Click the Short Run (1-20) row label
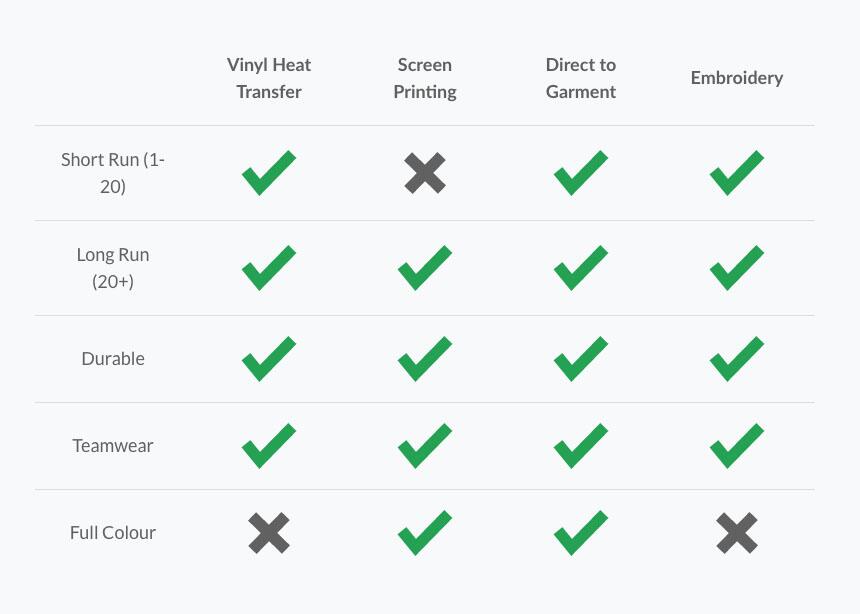Screen dimensions: 860x614 (113, 172)
